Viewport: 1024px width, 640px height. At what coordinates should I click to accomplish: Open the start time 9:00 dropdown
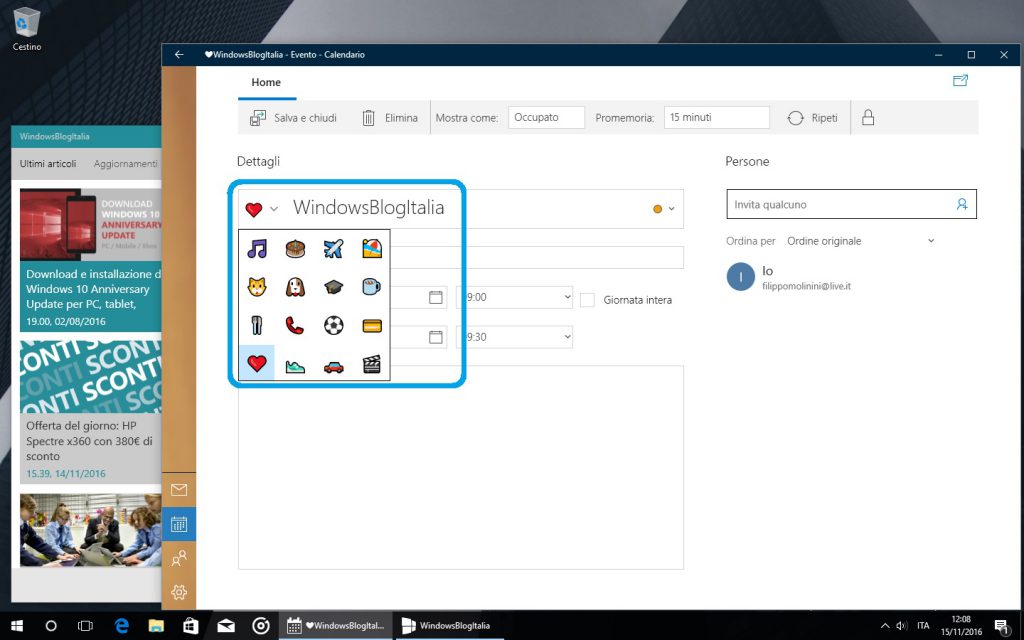point(514,297)
